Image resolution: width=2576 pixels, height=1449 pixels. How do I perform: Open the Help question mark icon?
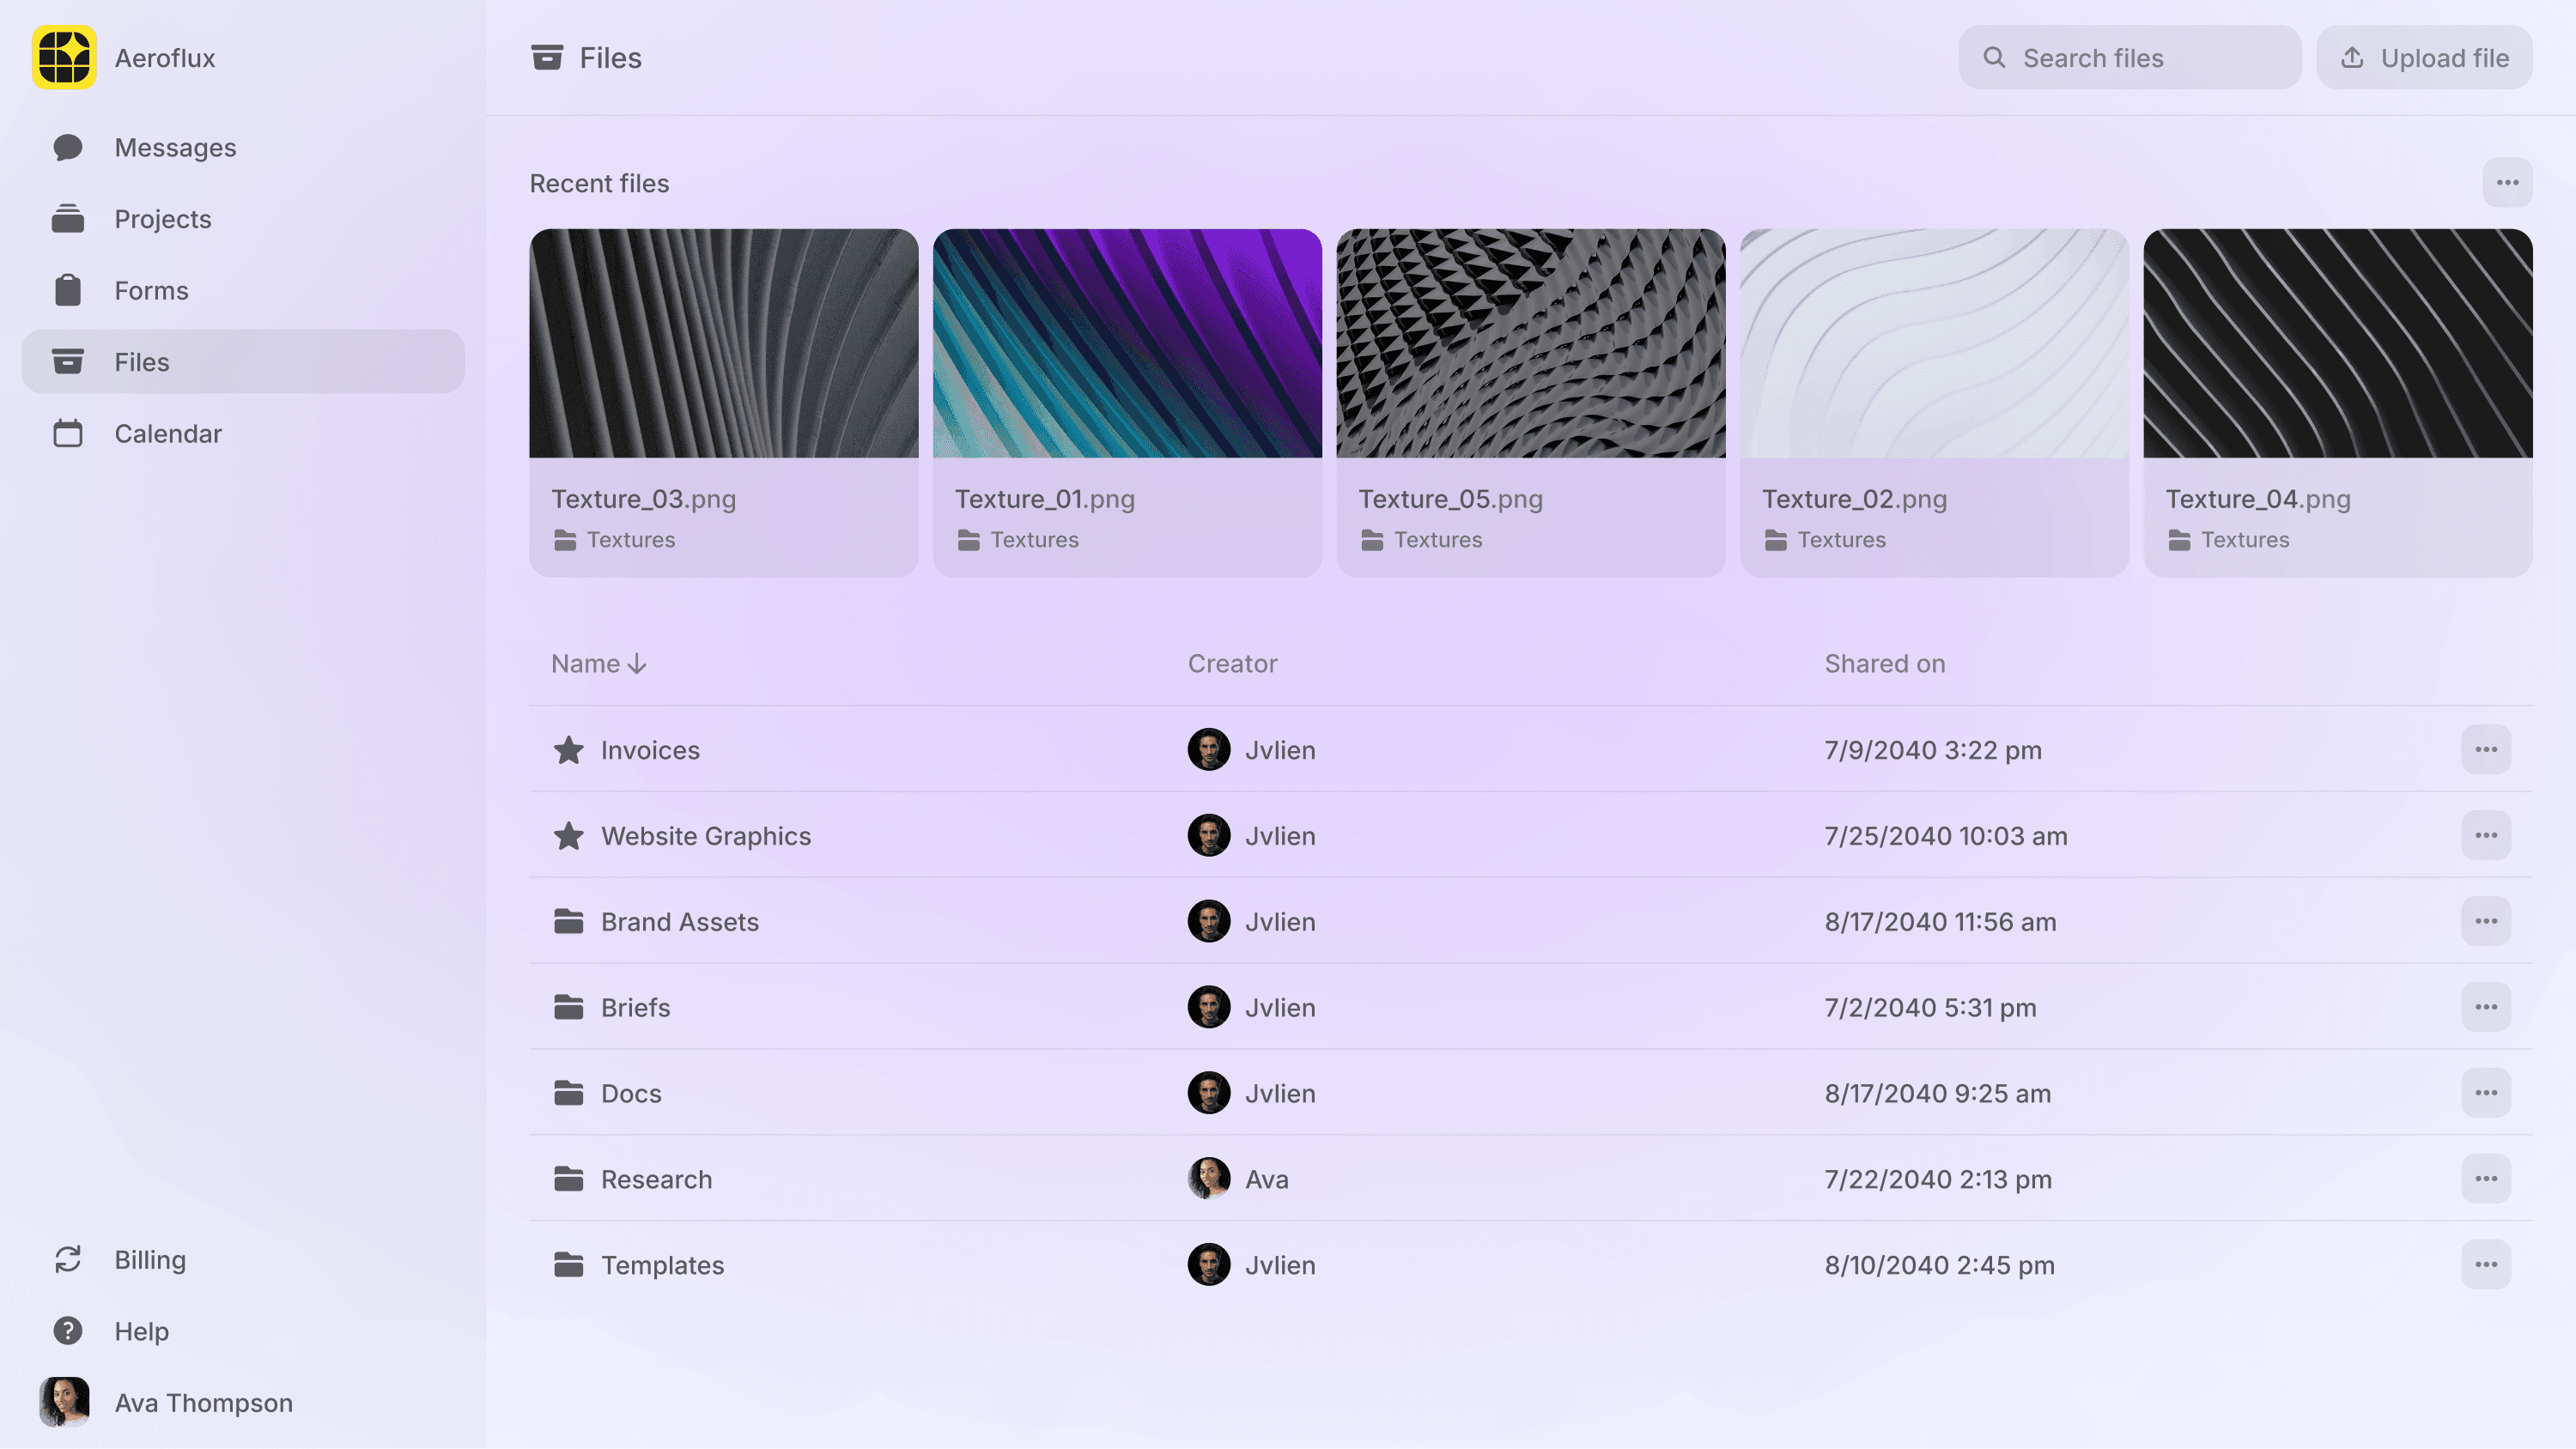(68, 1331)
